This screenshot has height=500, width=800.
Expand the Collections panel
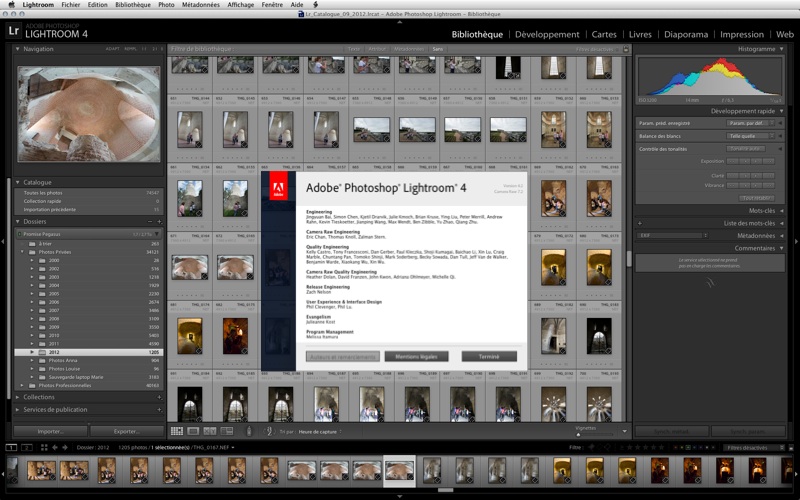(17, 397)
